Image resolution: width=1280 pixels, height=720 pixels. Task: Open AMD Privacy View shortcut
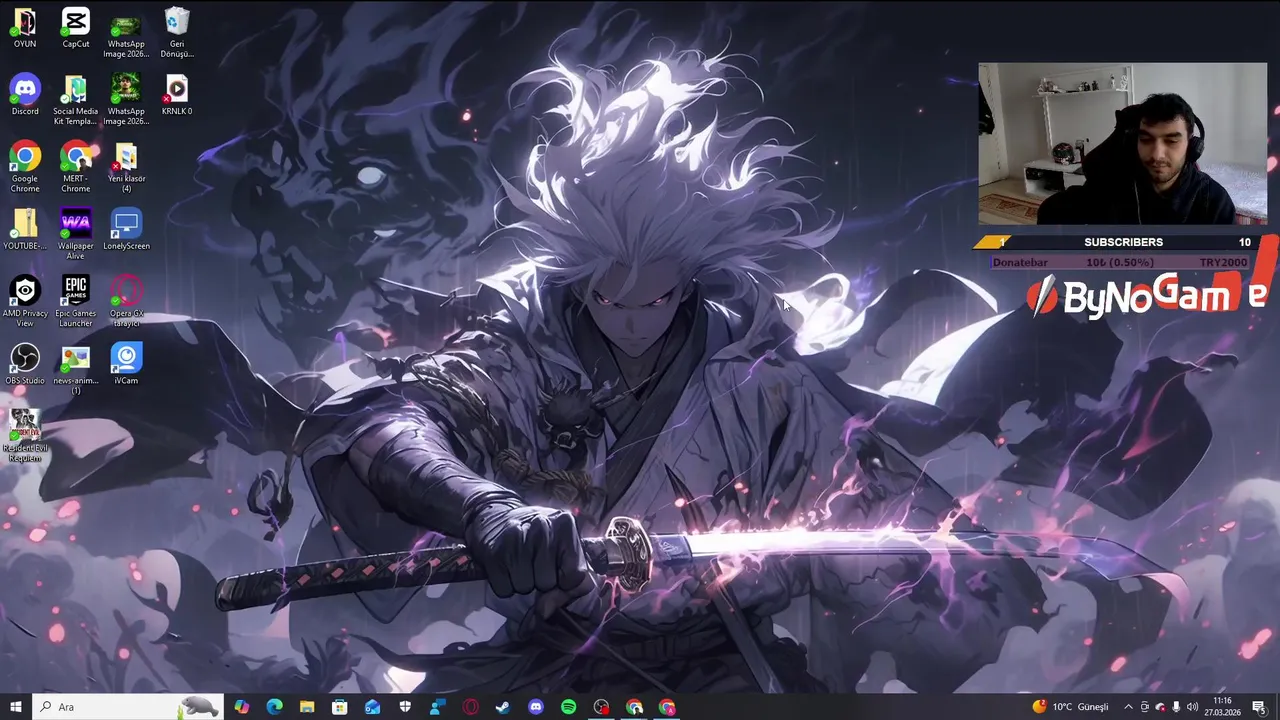(x=25, y=301)
